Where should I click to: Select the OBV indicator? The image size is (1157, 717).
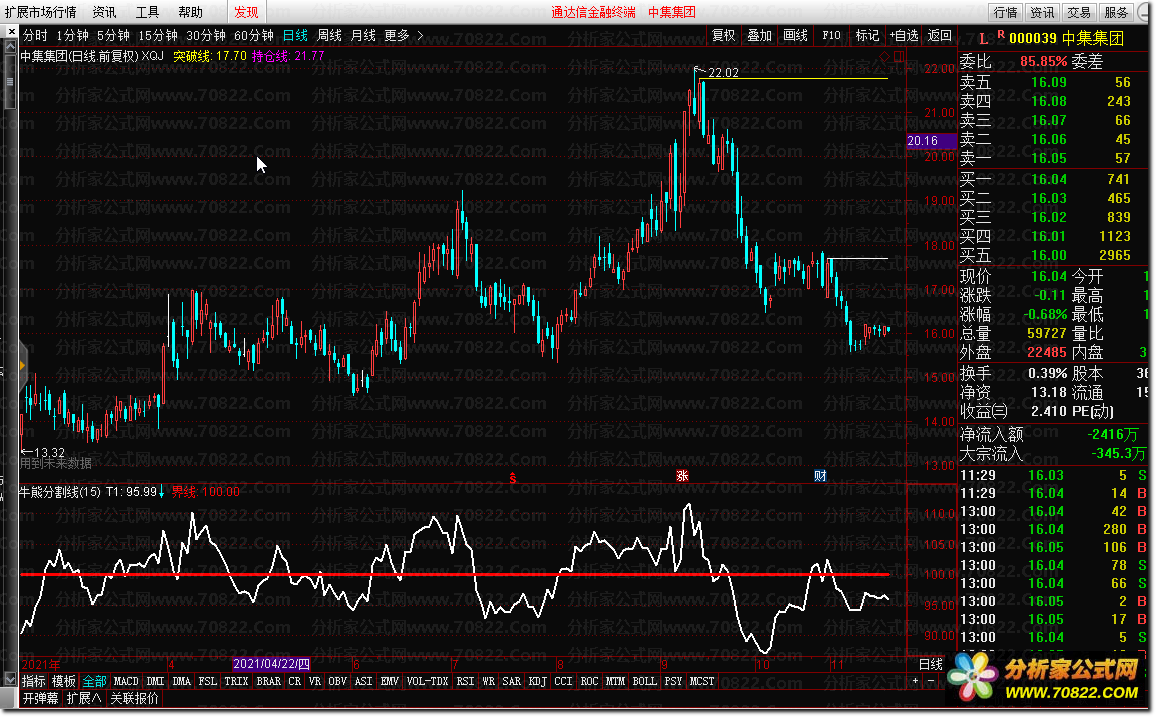click(337, 682)
